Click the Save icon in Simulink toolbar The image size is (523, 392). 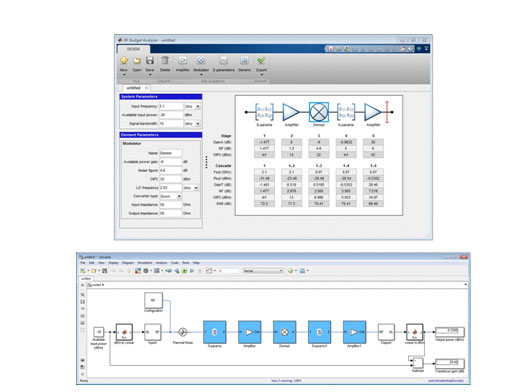pos(104,271)
